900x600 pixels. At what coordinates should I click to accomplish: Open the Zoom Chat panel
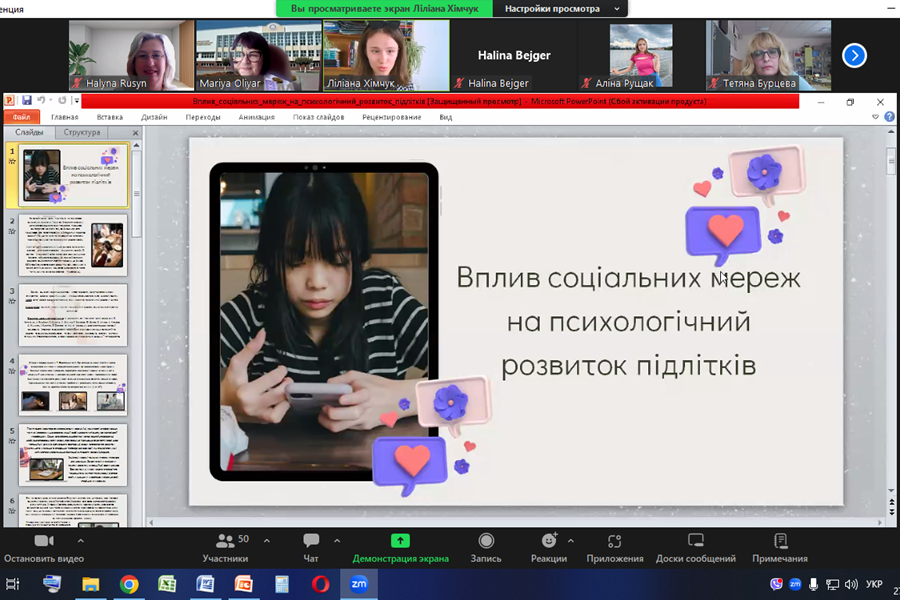[x=311, y=546]
